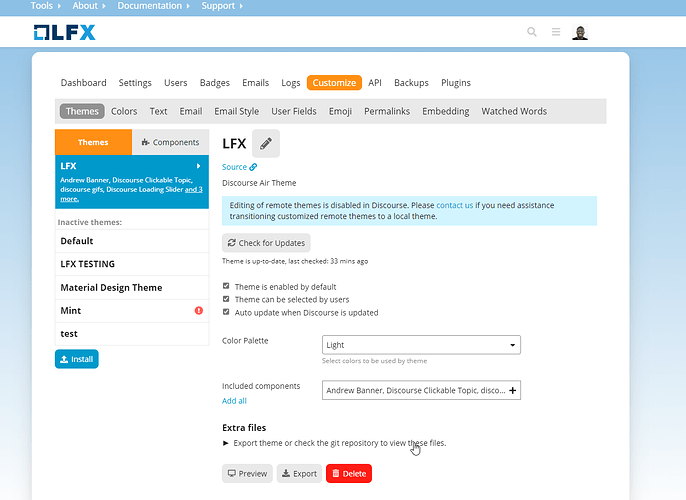Select the Default inactive theme
Viewport: 686px width, 500px height.
pyautogui.click(x=132, y=241)
